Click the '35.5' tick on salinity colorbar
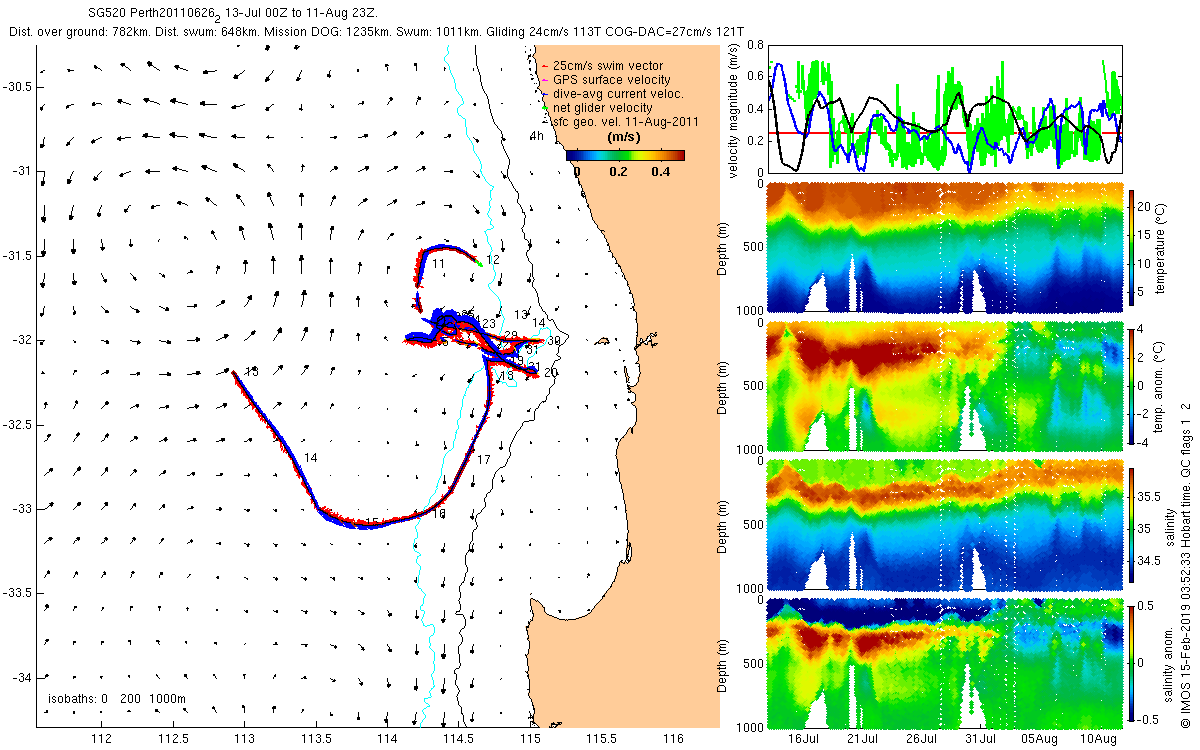 (1149, 496)
